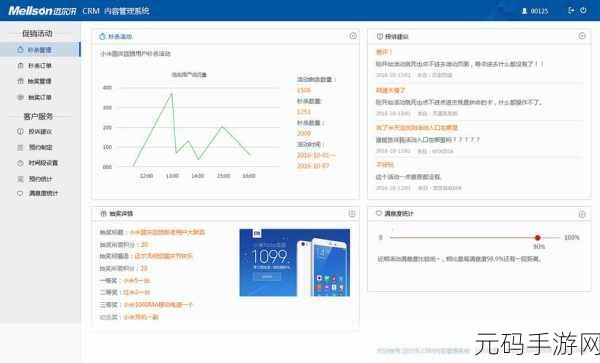Click the 满意度统计 heart icon in sidebar
The width and height of the screenshot is (600, 363).
[x=20, y=194]
